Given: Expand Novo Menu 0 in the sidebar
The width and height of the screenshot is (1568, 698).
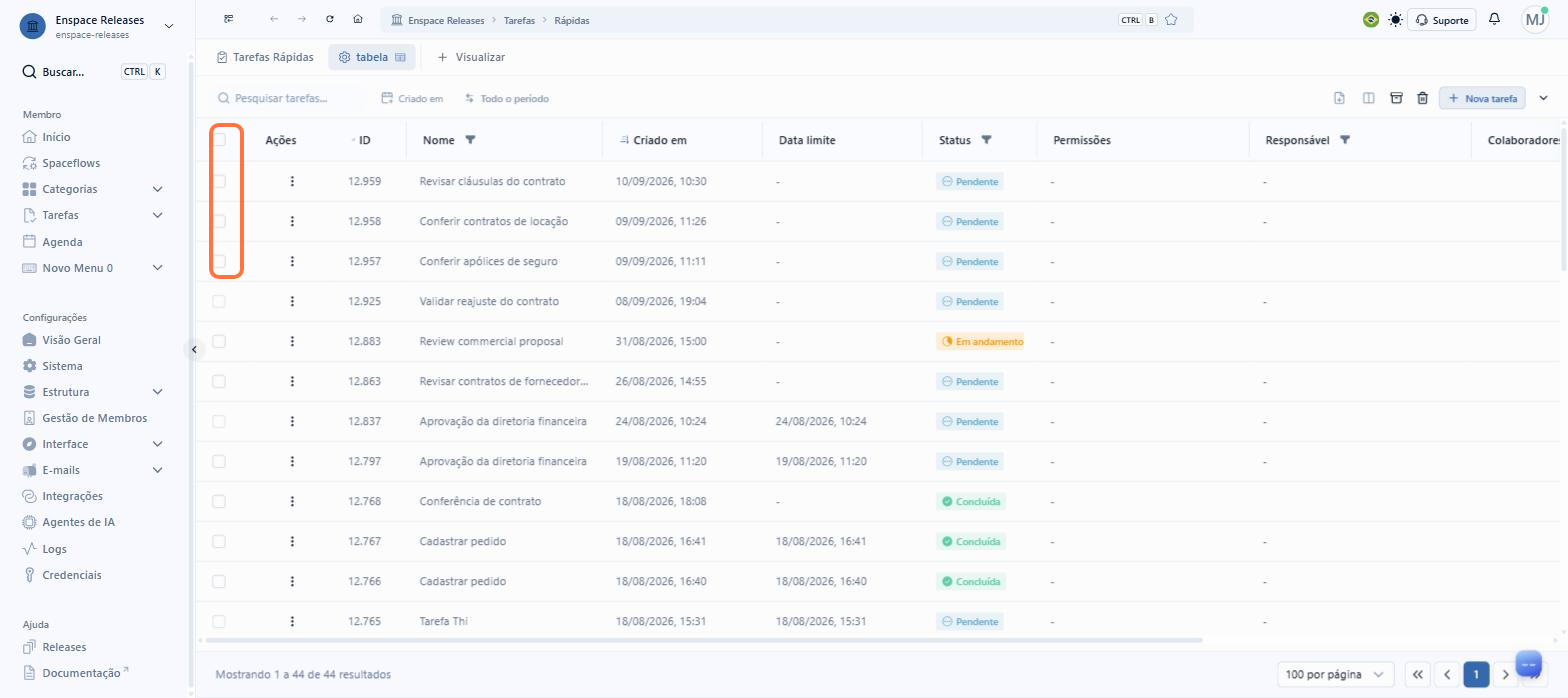Looking at the screenshot, I should (x=157, y=268).
